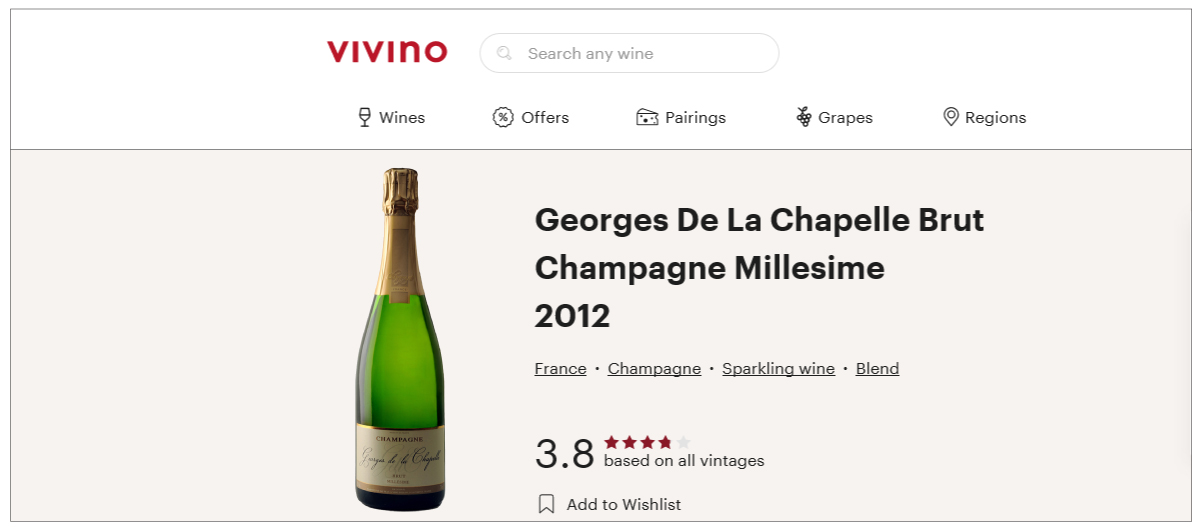Open the Wines menu label
The image size is (1199, 527).
[x=402, y=118]
